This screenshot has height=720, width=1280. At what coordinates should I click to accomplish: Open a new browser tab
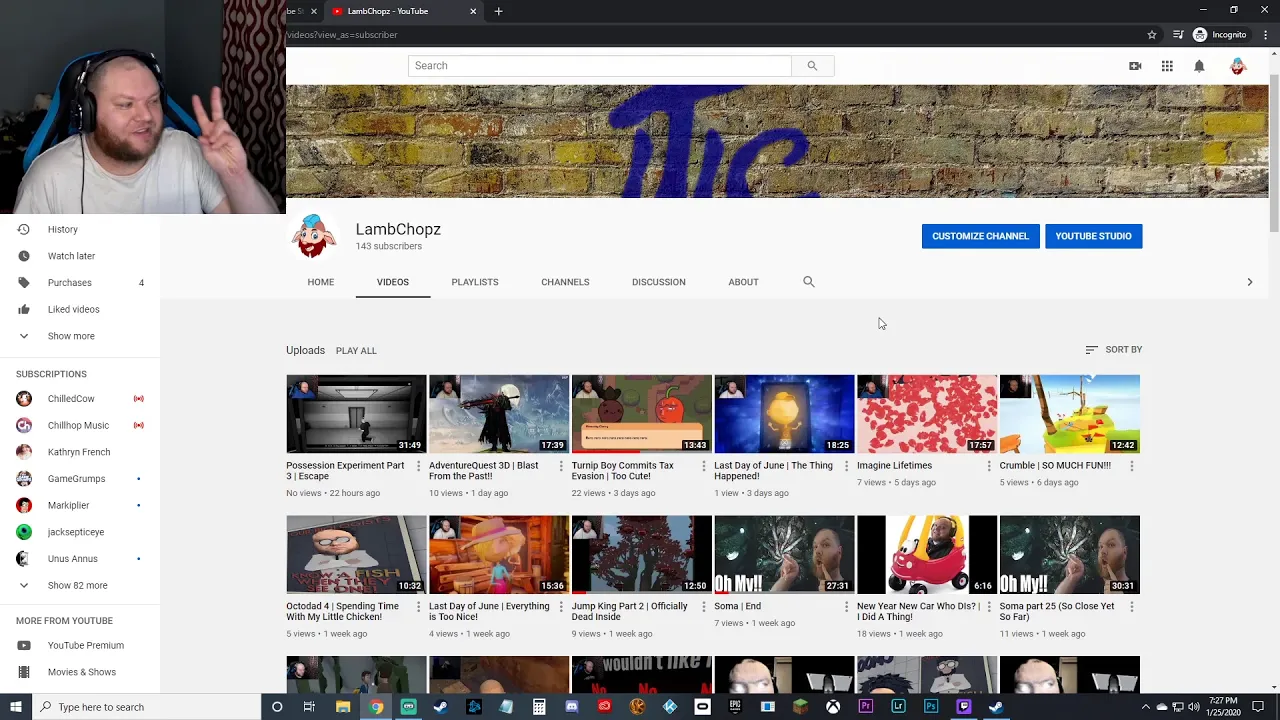(498, 11)
